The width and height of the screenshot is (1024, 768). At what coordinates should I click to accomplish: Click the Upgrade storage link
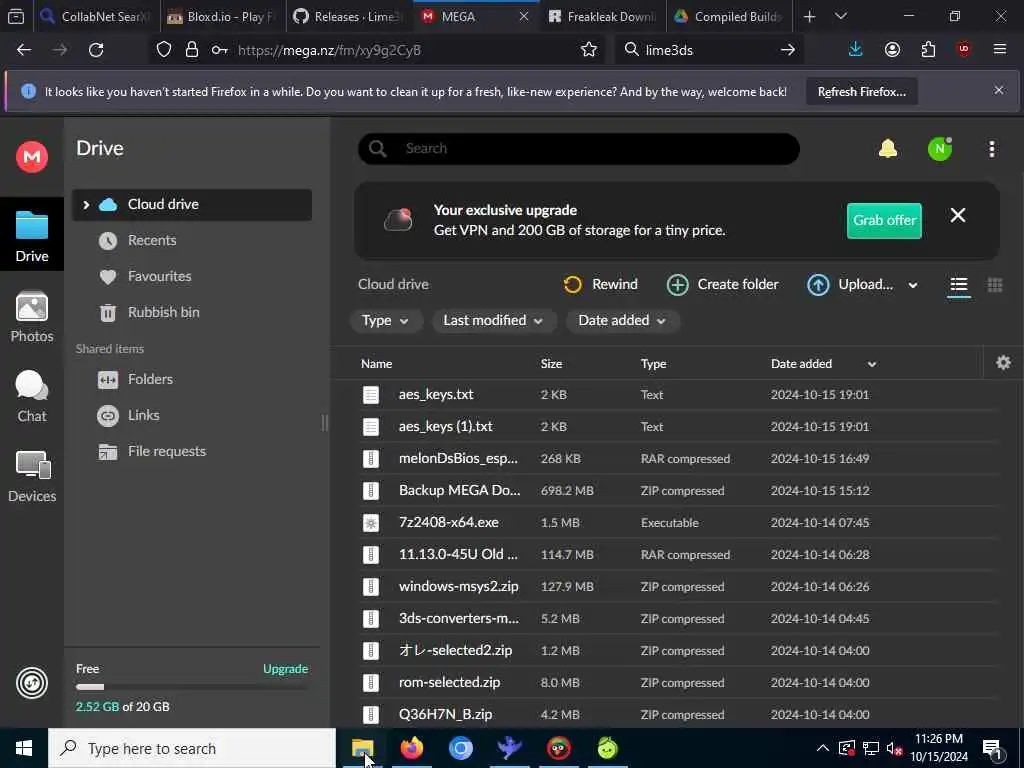[285, 669]
